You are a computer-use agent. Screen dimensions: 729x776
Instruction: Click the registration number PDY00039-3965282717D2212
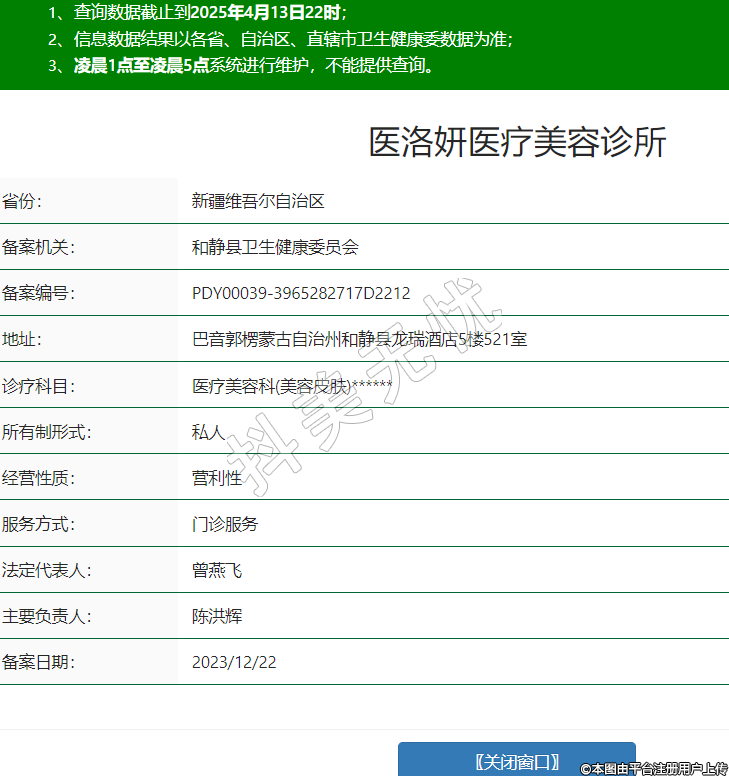(x=301, y=293)
